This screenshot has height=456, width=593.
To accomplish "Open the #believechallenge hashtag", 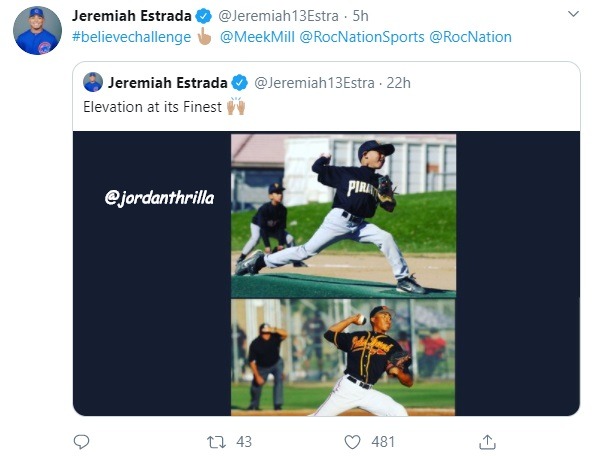I will [132, 37].
